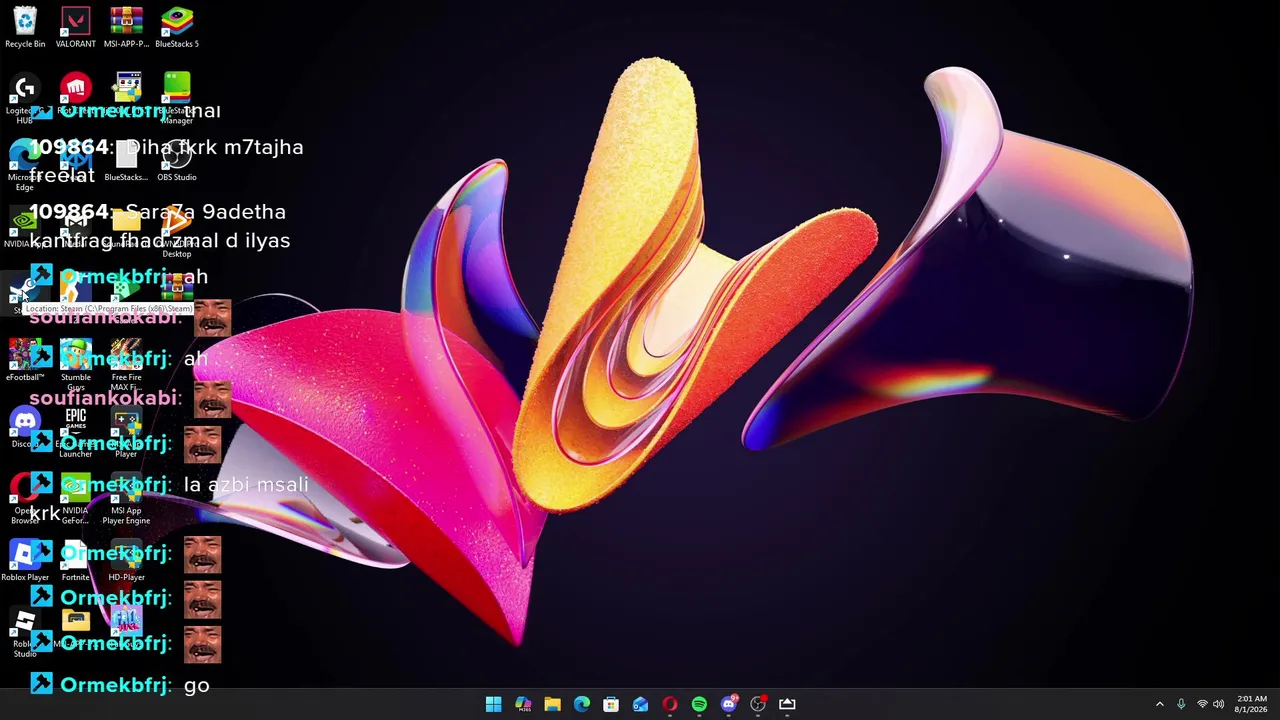Open BlueStacks 5 desktop shortcut
Image resolution: width=1280 pixels, height=720 pixels.
coord(177,27)
